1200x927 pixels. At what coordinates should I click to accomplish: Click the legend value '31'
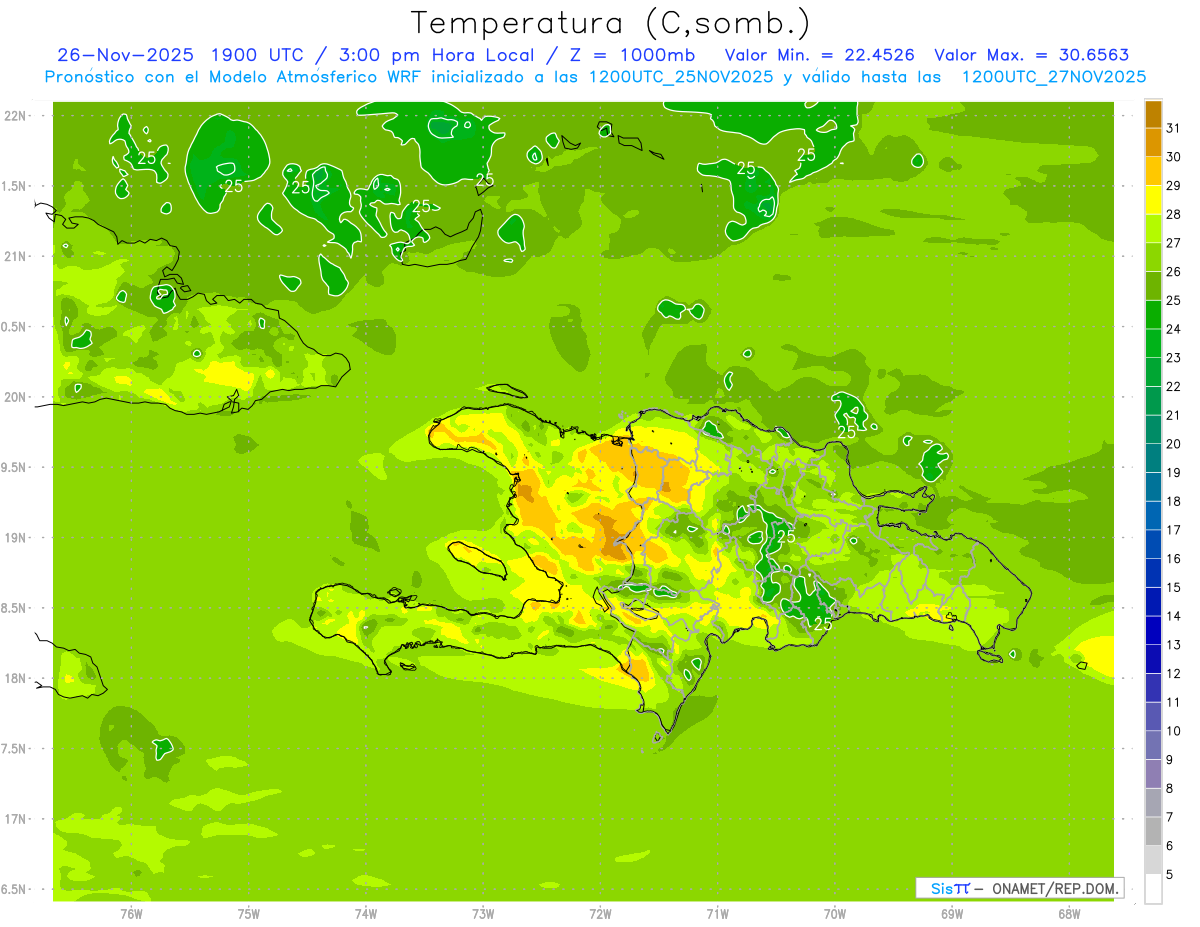[x=1174, y=128]
